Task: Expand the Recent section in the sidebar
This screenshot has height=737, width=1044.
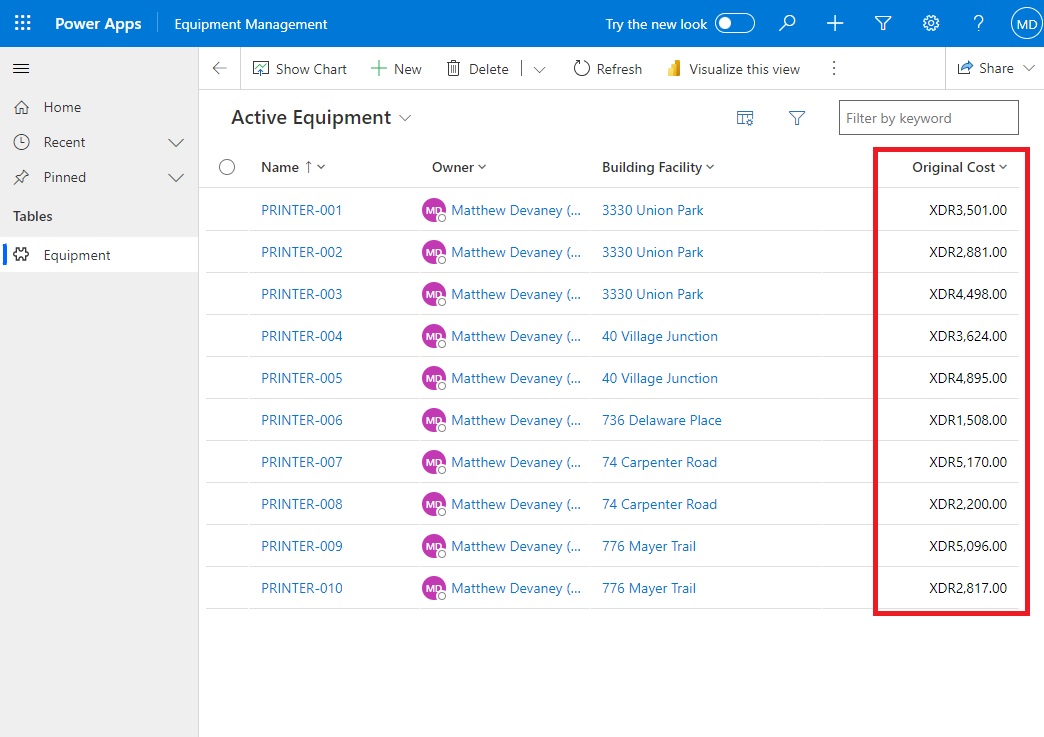Action: click(x=177, y=142)
